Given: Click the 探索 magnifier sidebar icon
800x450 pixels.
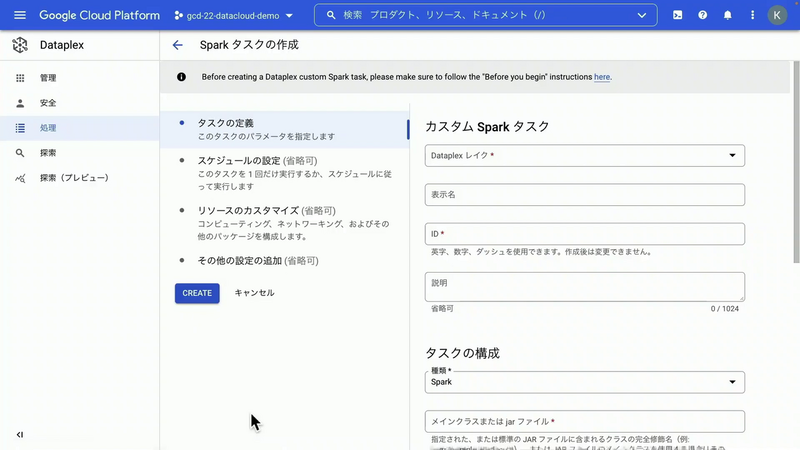Looking at the screenshot, I should point(20,153).
